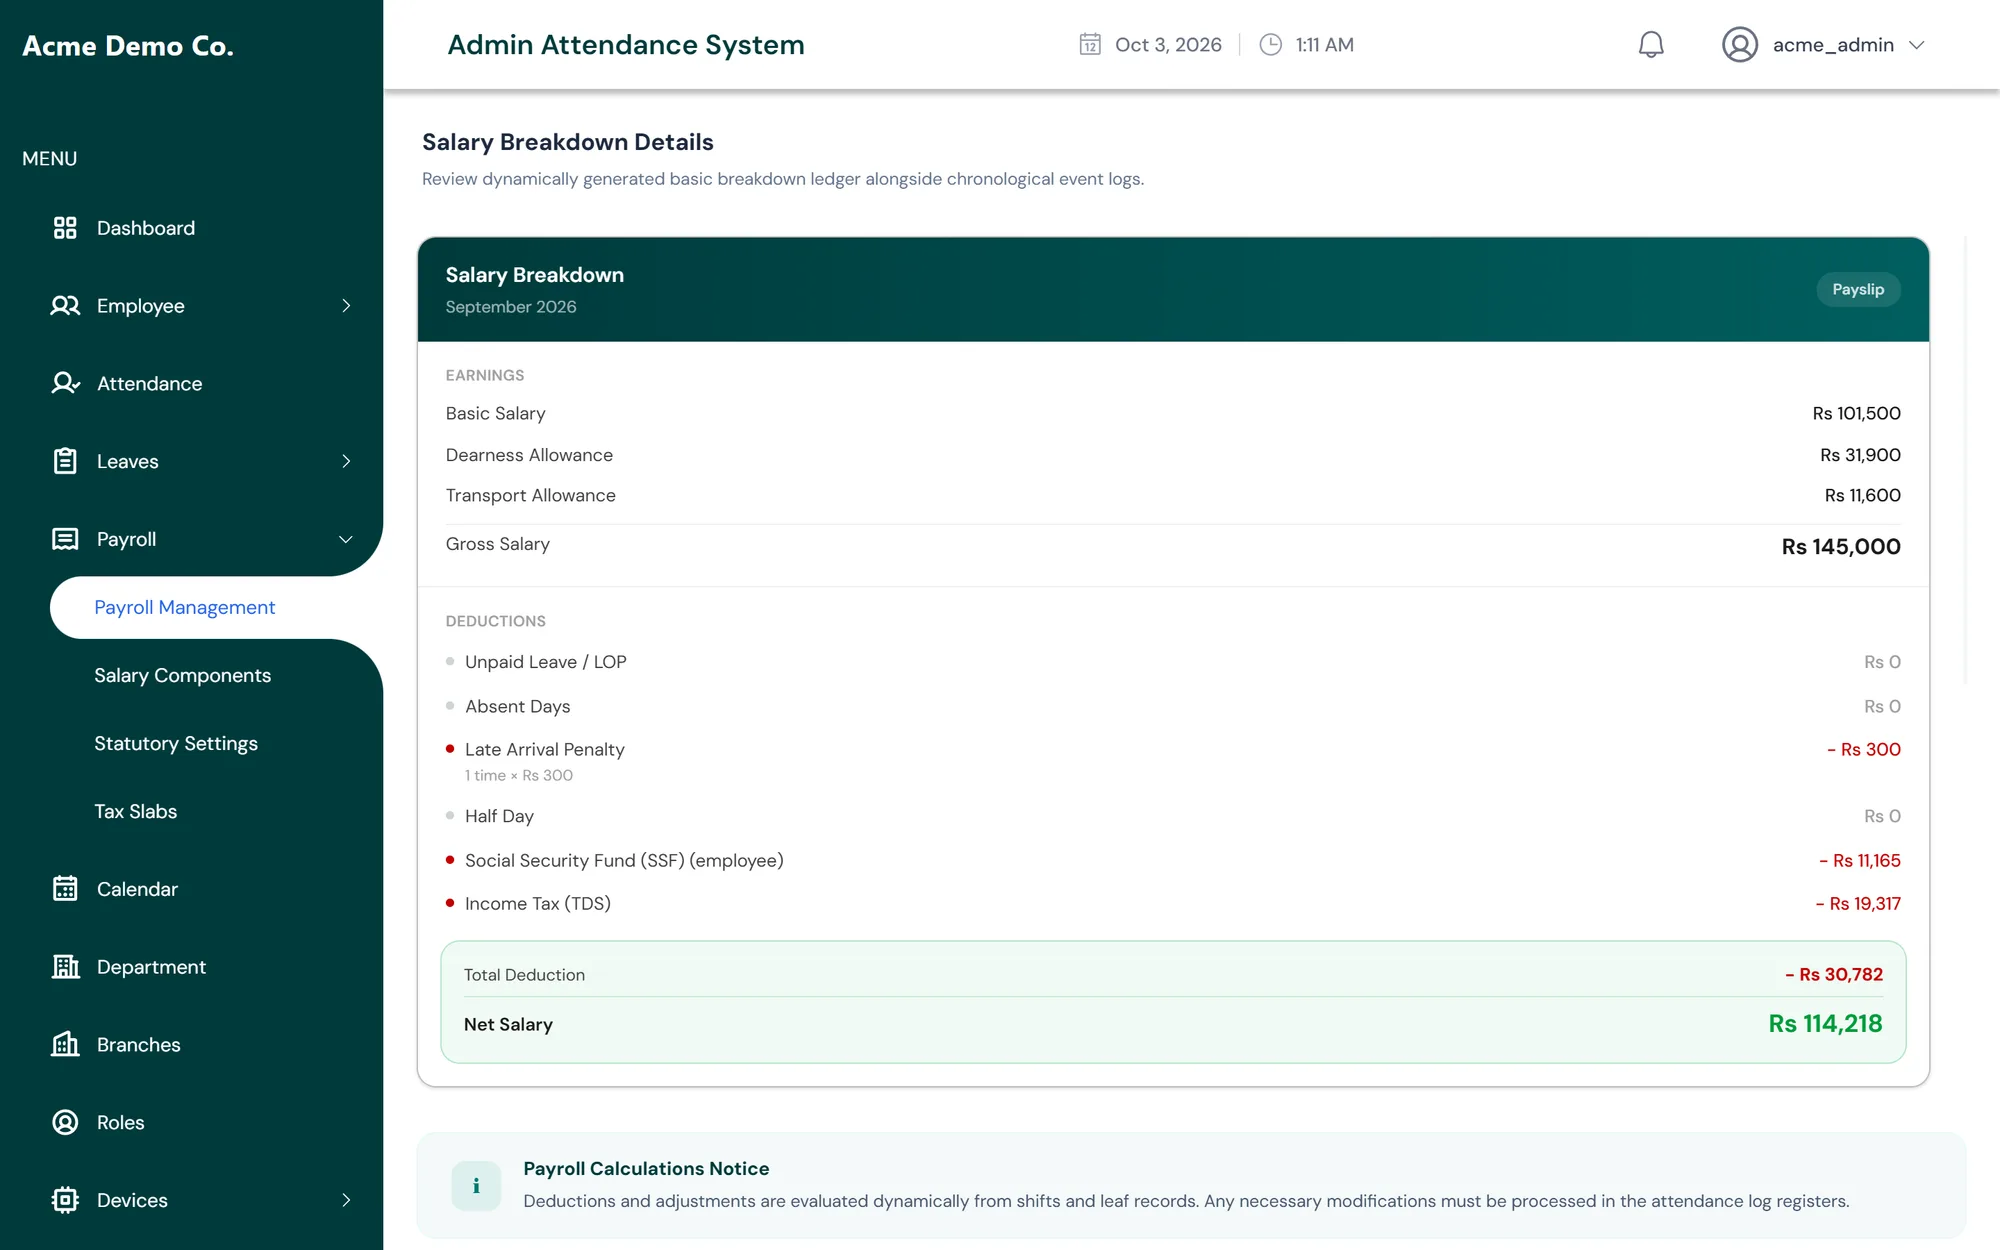Open the notifications bell
Viewport: 2000px width, 1250px height.
click(1651, 45)
